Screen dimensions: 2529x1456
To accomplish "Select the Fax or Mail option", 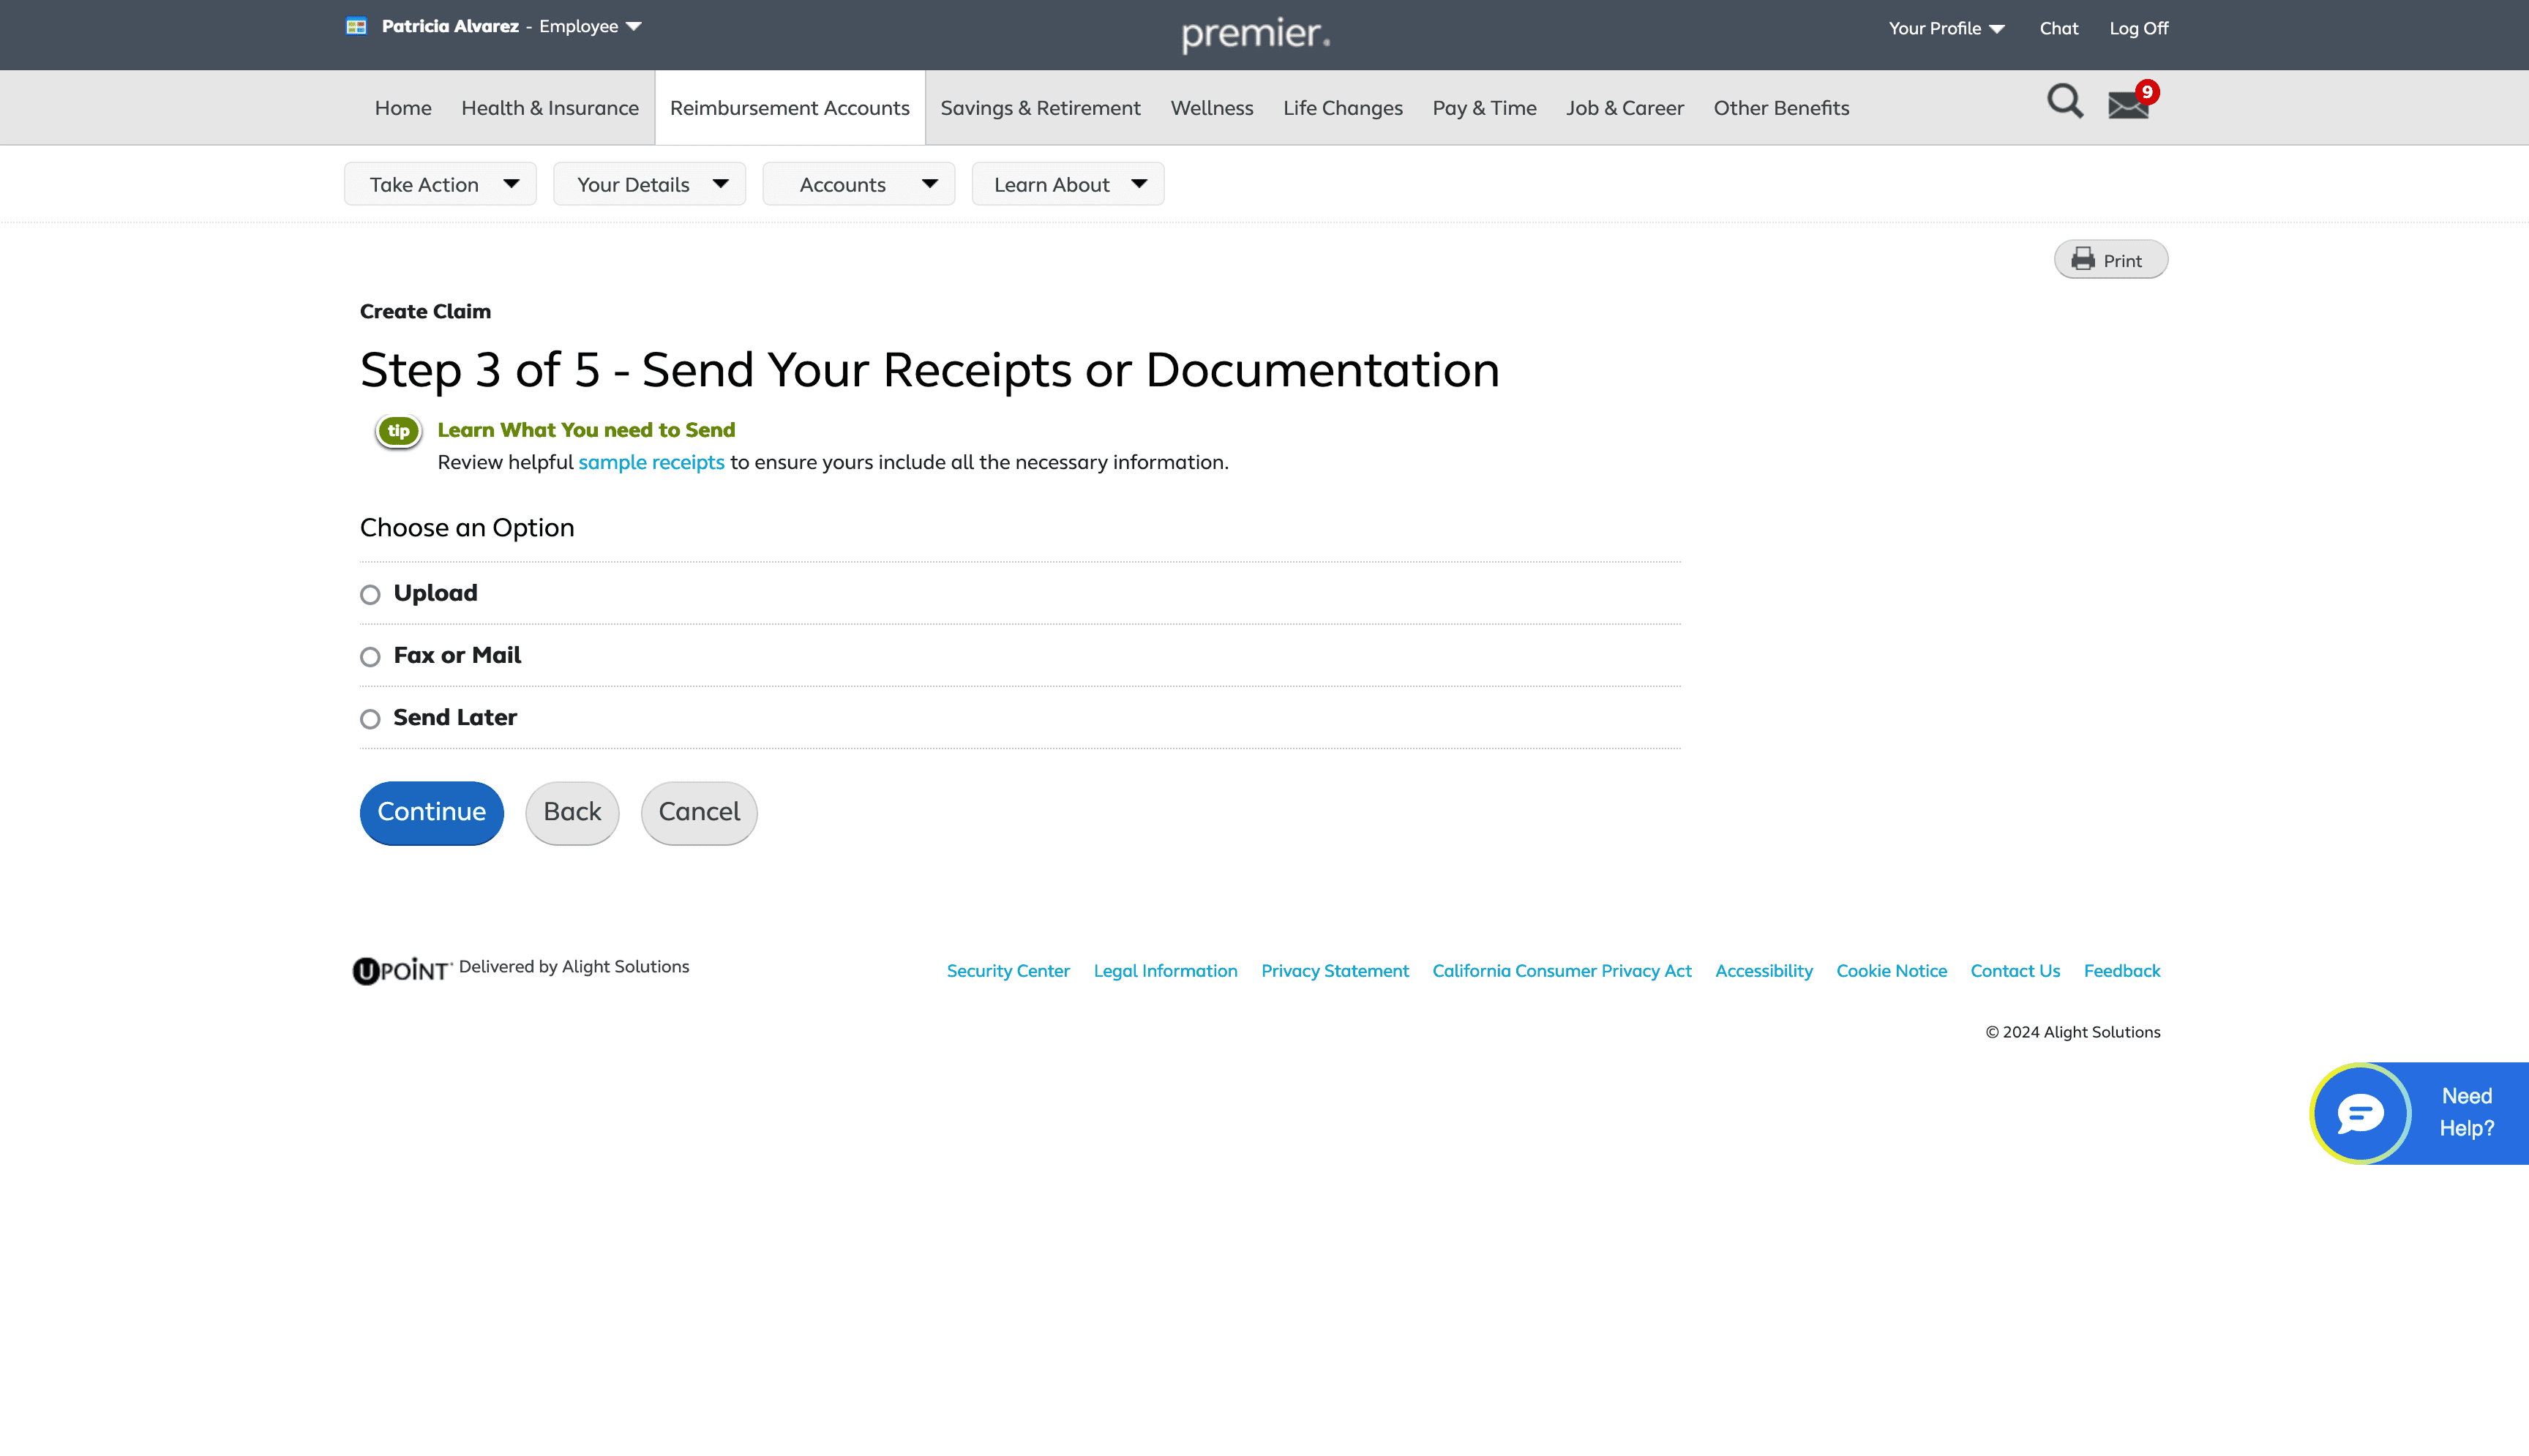I will [370, 657].
